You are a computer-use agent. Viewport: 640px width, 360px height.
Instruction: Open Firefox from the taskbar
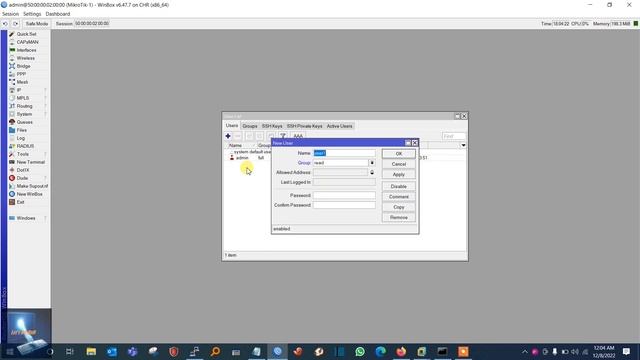tap(401, 351)
